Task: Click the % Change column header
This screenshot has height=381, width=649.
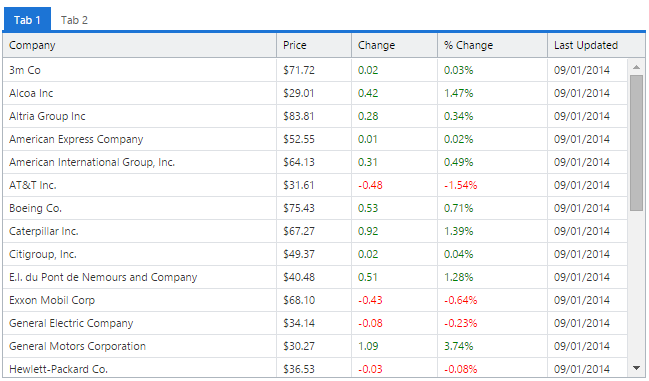Action: [x=493, y=45]
